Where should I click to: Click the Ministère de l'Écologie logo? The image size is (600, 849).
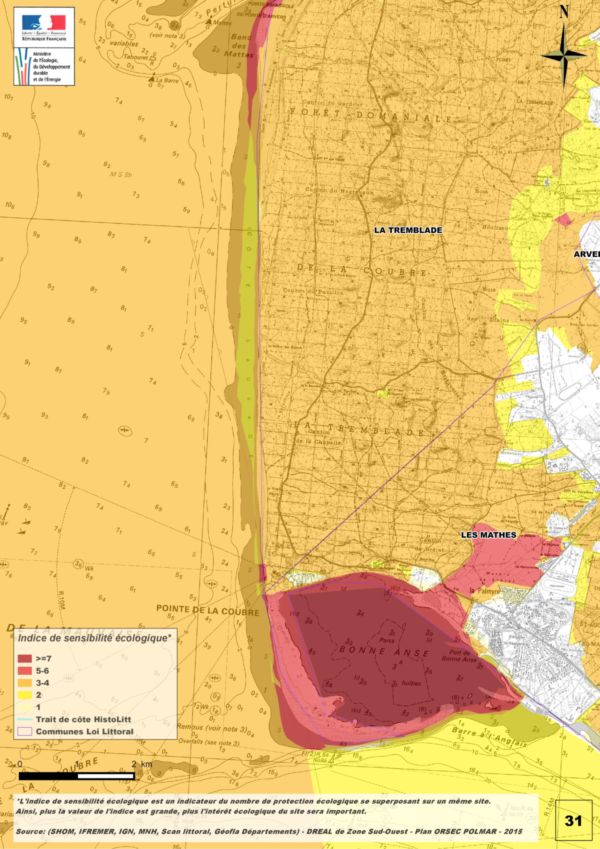point(44,66)
